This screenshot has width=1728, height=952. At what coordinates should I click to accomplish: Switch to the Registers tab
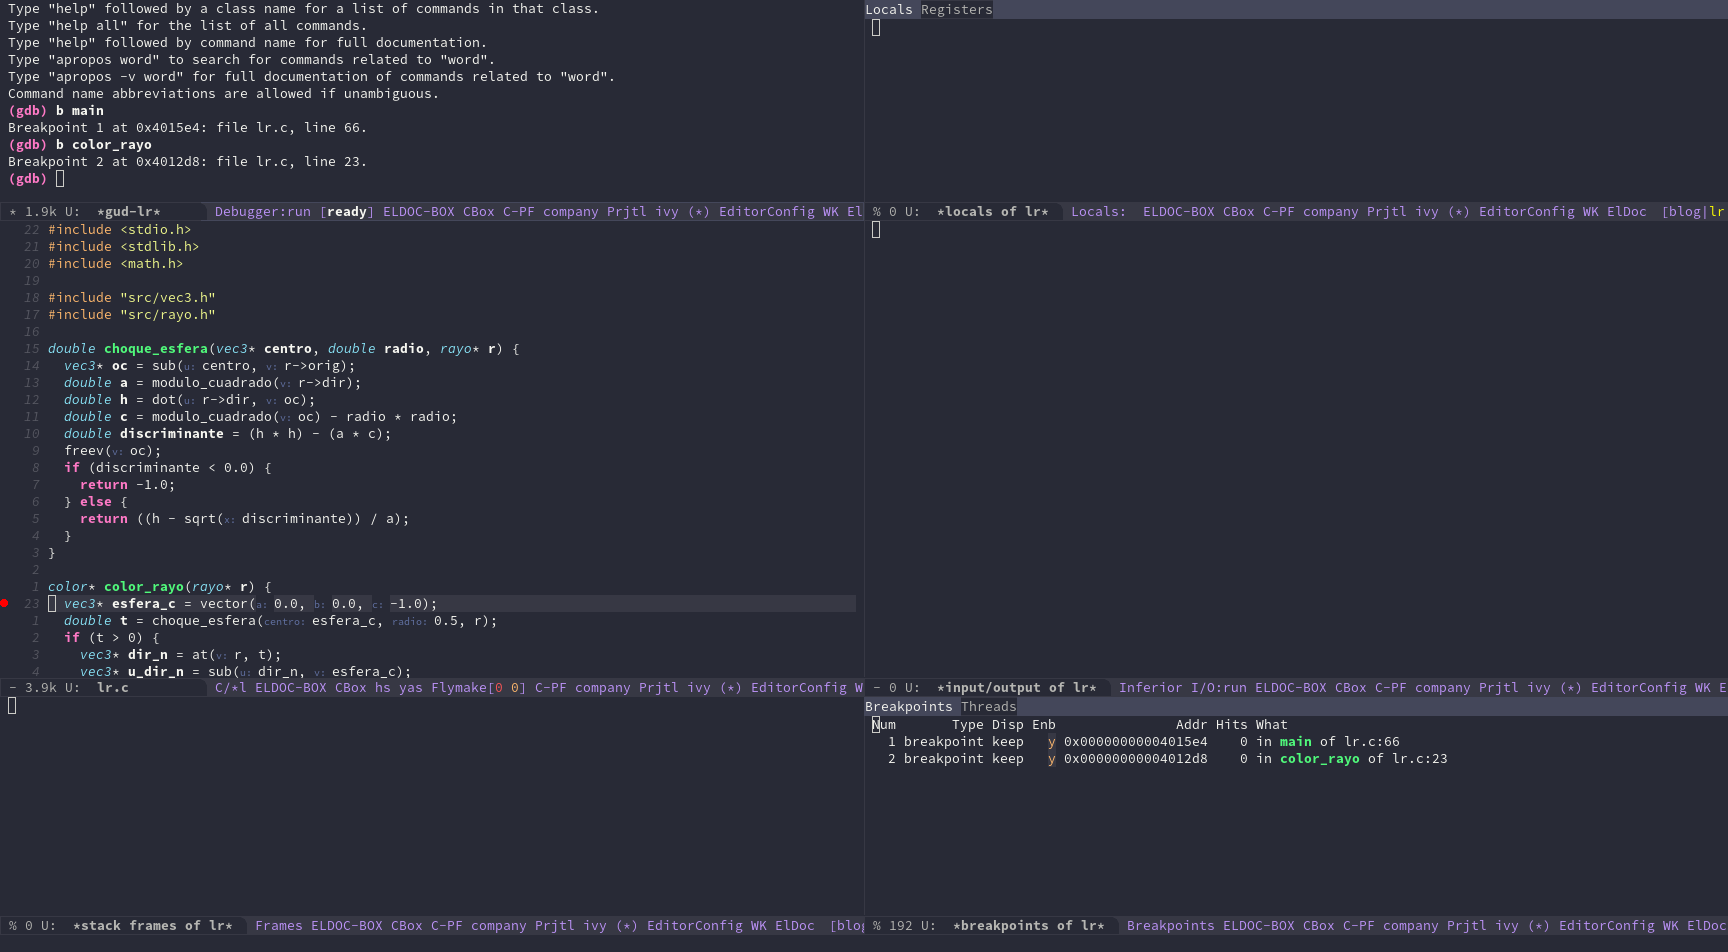click(x=956, y=9)
